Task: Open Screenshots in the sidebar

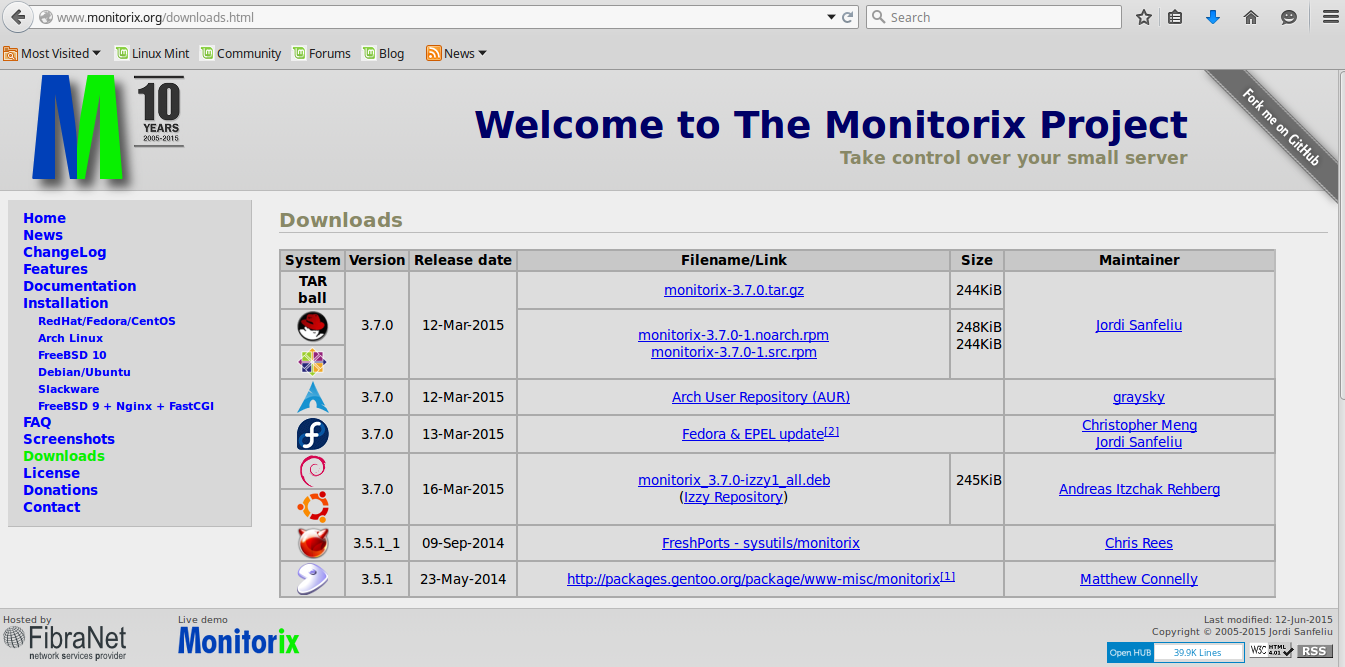Action: [x=69, y=439]
